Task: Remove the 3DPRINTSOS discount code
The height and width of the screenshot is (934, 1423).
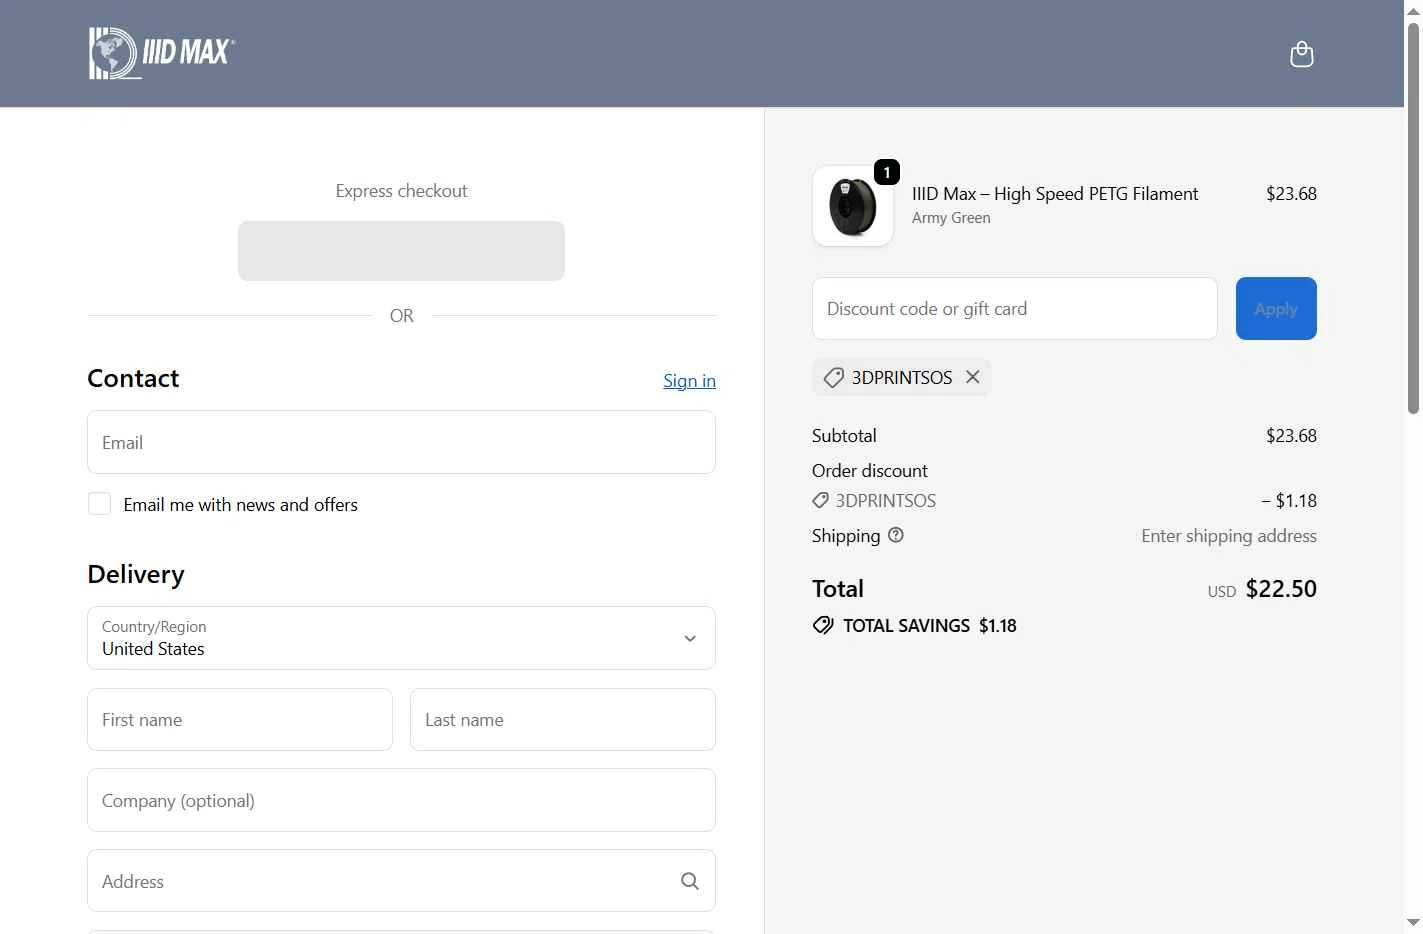Action: 972,377
